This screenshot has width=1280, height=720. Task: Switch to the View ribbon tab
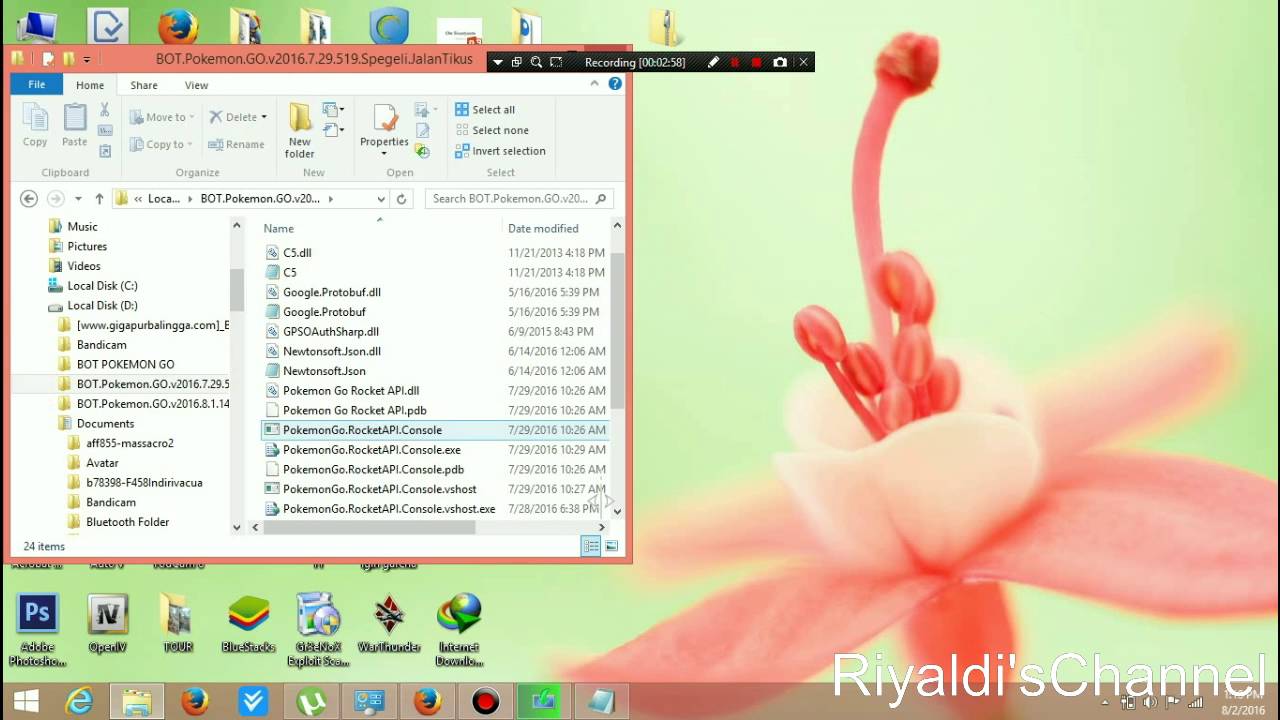pos(196,85)
